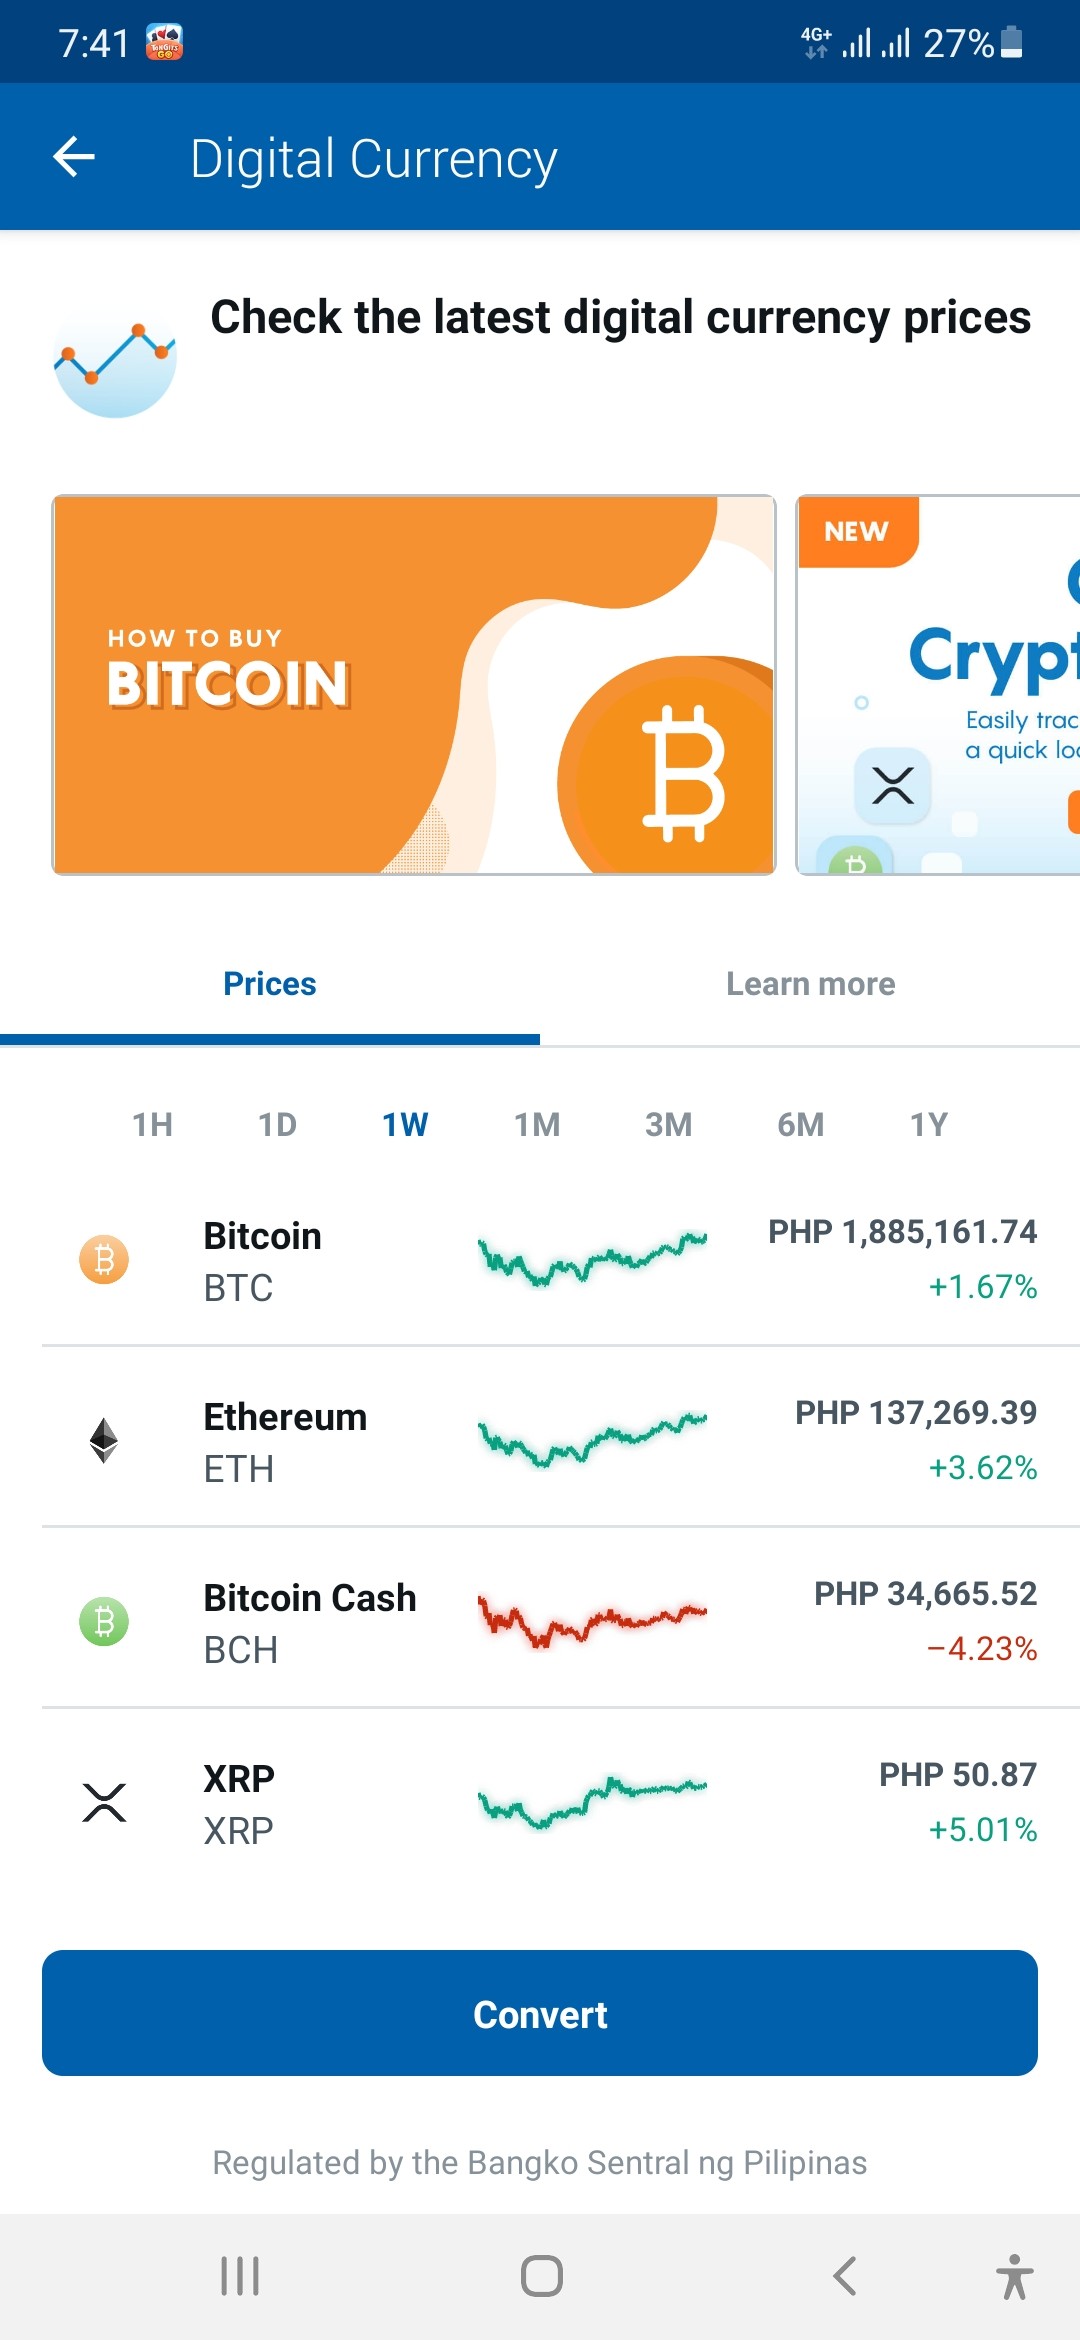Tap the Convert button
The image size is (1080, 2340).
540,2013
